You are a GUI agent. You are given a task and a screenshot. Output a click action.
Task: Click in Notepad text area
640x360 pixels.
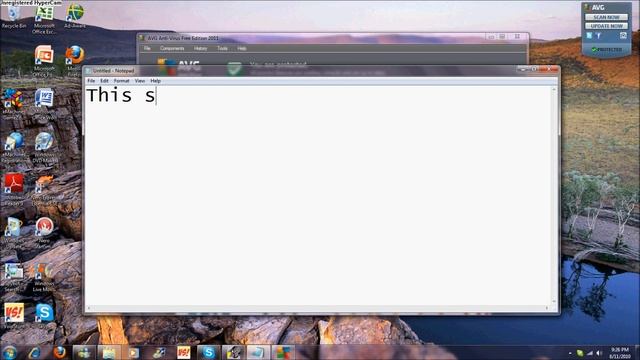(318, 195)
